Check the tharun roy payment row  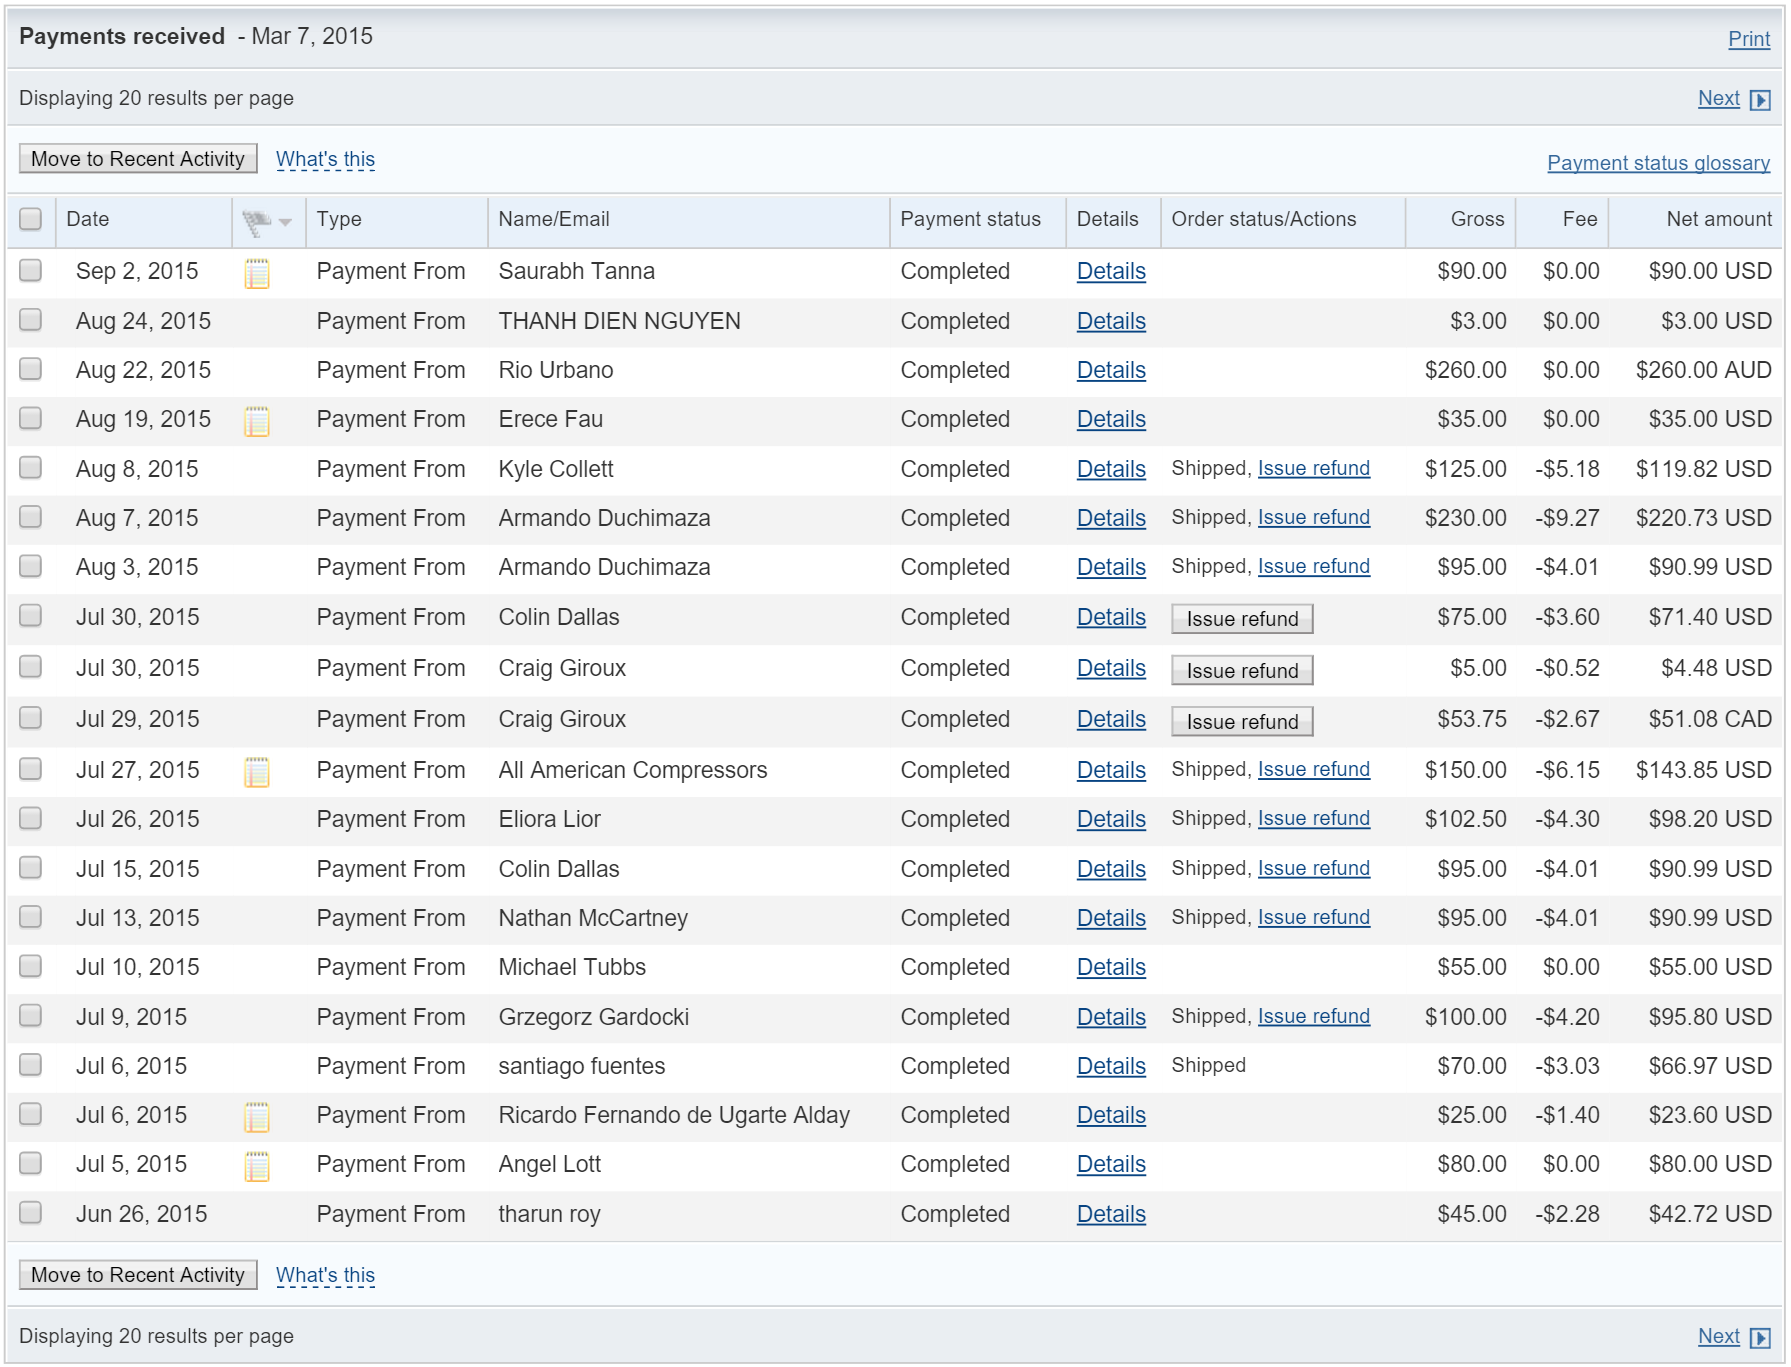pyautogui.click(x=31, y=1213)
